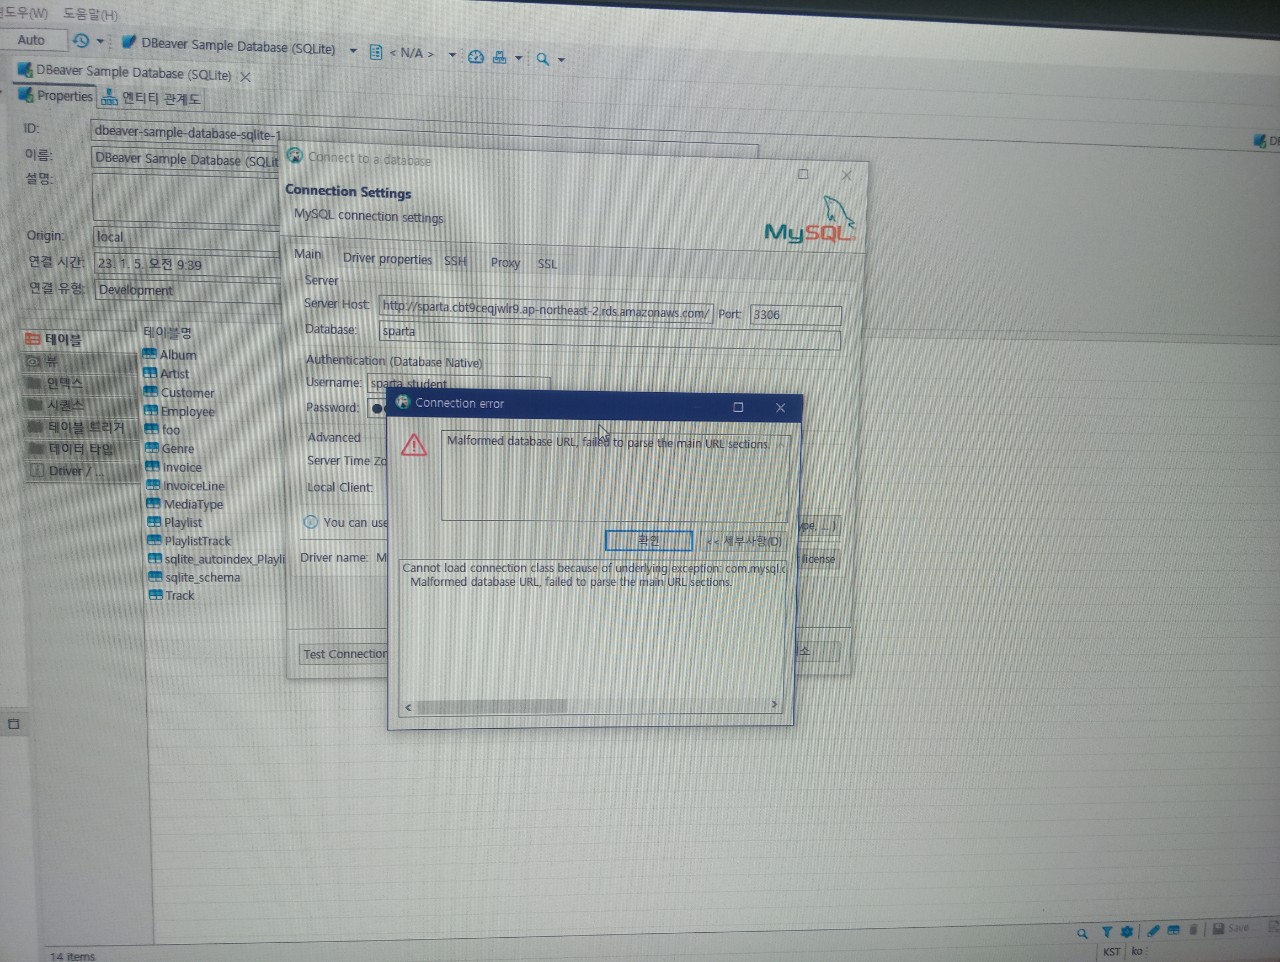
Task: Click the Username input field
Action: tap(460, 384)
